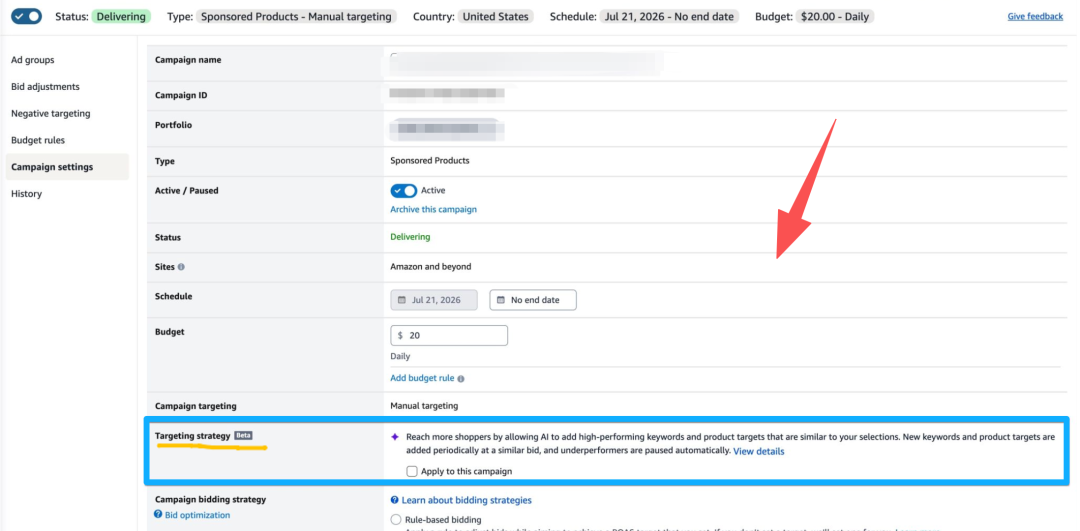The width and height of the screenshot is (1080, 531).
Task: Click the Portfolio label
Action: click(x=174, y=125)
